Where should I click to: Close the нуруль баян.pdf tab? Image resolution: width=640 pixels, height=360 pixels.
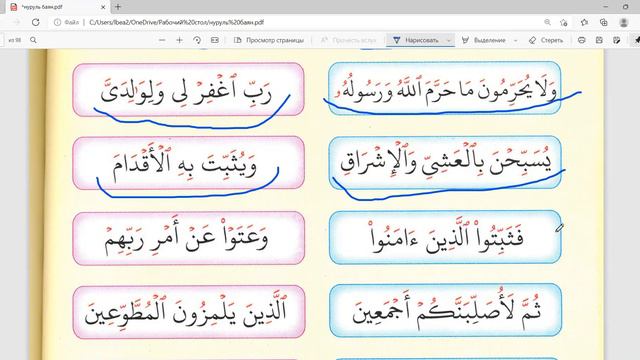(103, 7)
